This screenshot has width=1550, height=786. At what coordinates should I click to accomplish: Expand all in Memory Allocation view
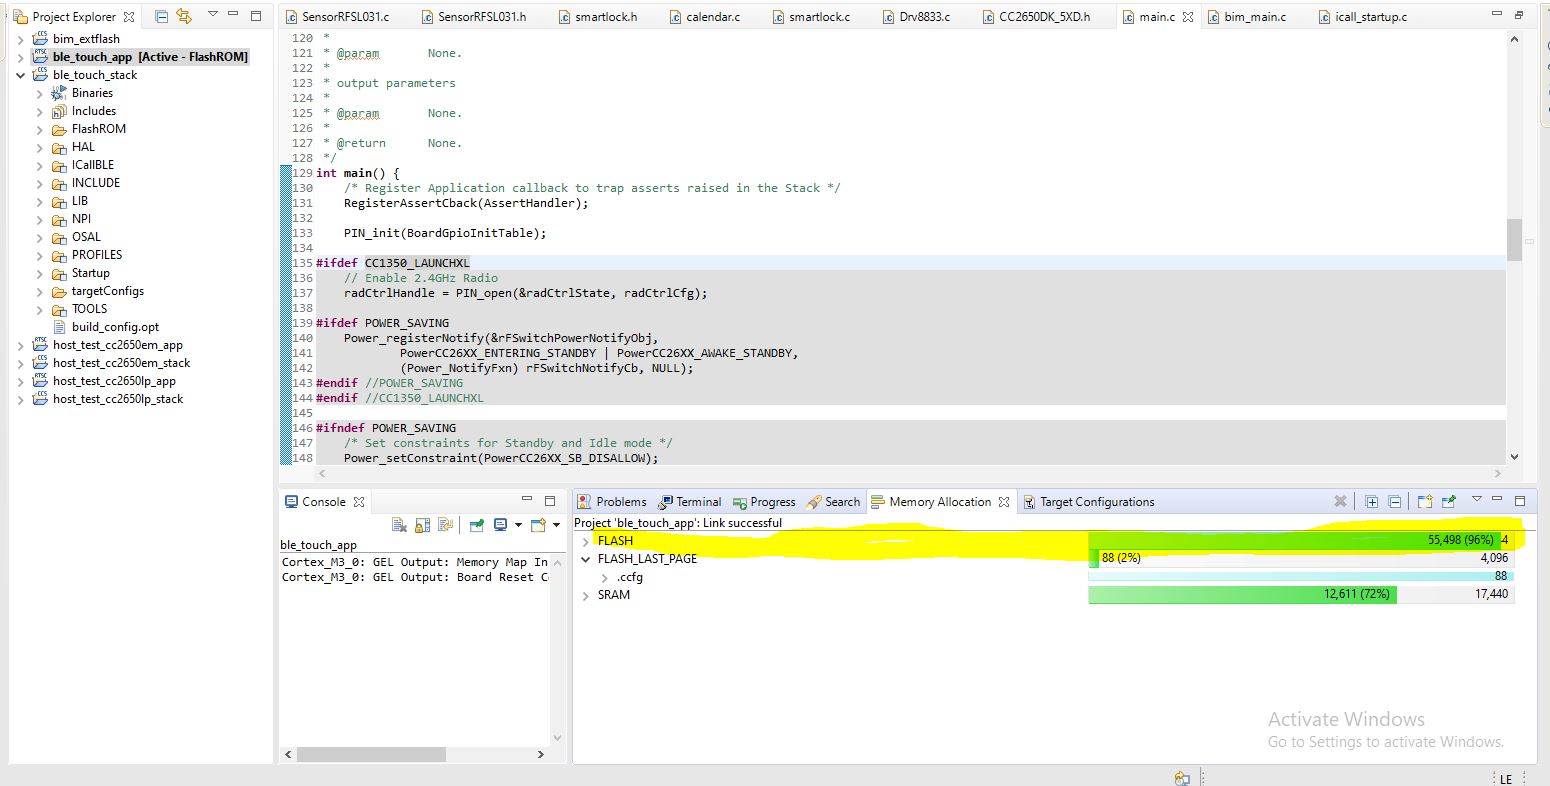(x=1372, y=502)
